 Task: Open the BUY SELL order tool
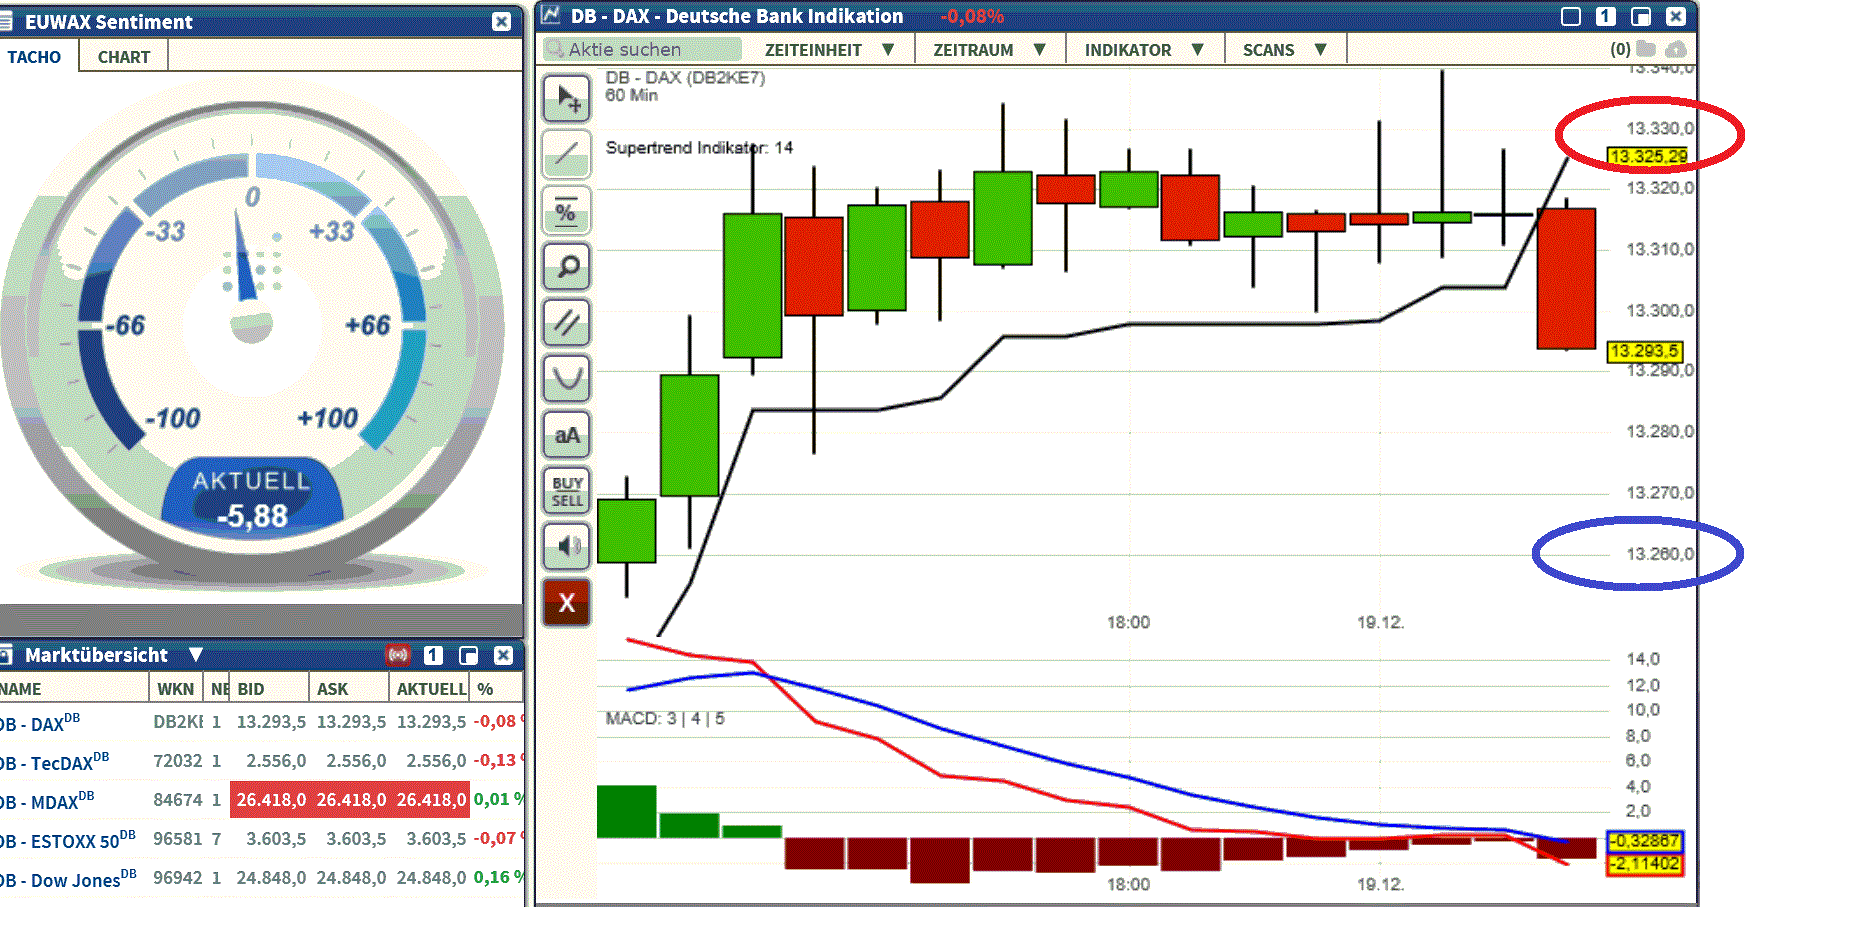[x=567, y=491]
